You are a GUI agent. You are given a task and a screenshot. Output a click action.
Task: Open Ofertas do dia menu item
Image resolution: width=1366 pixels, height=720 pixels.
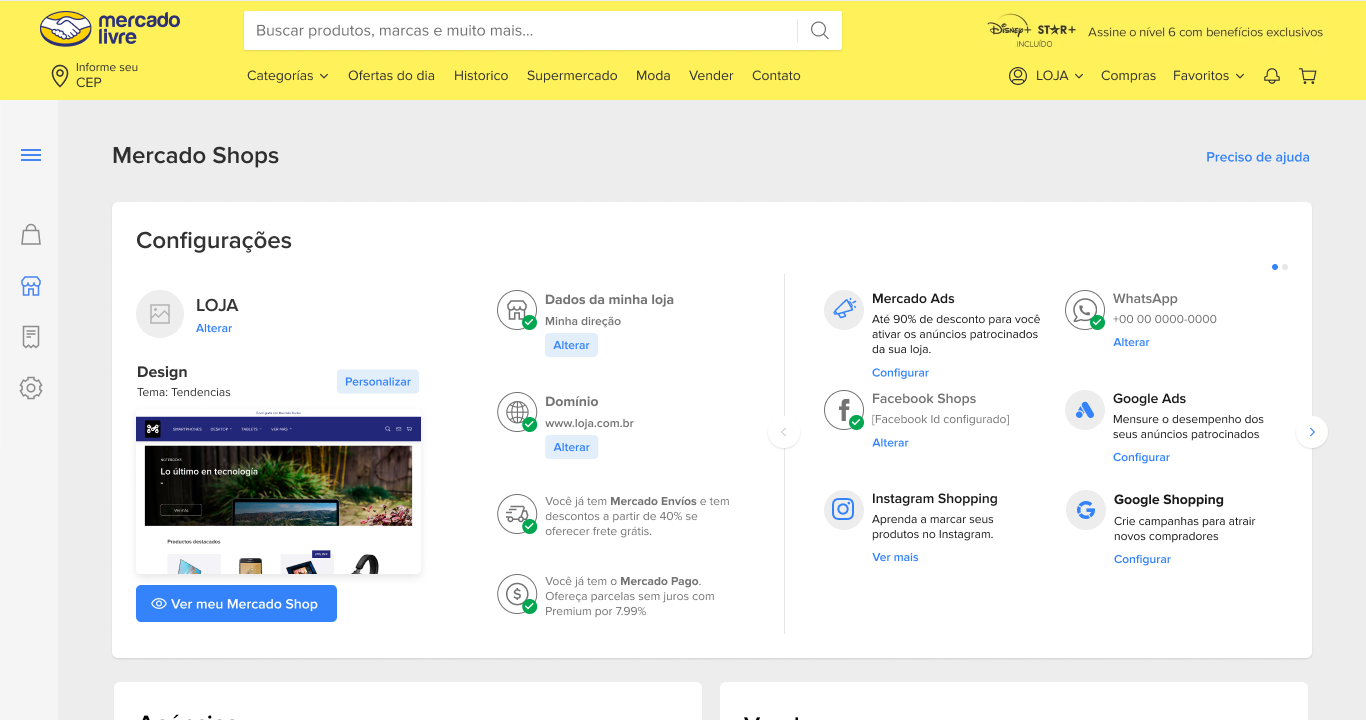click(x=391, y=76)
